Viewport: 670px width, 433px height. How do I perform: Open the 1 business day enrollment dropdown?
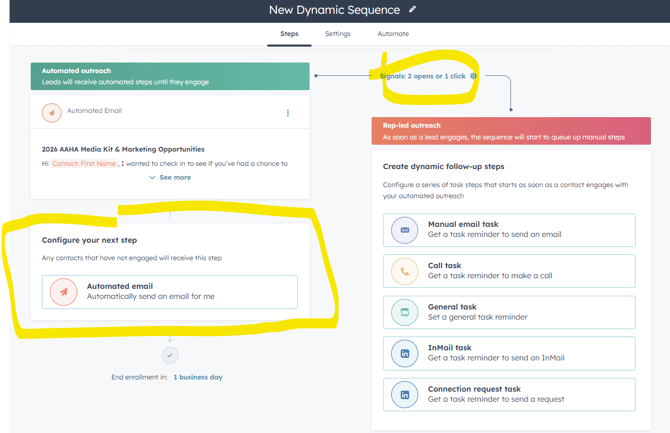[x=197, y=377]
